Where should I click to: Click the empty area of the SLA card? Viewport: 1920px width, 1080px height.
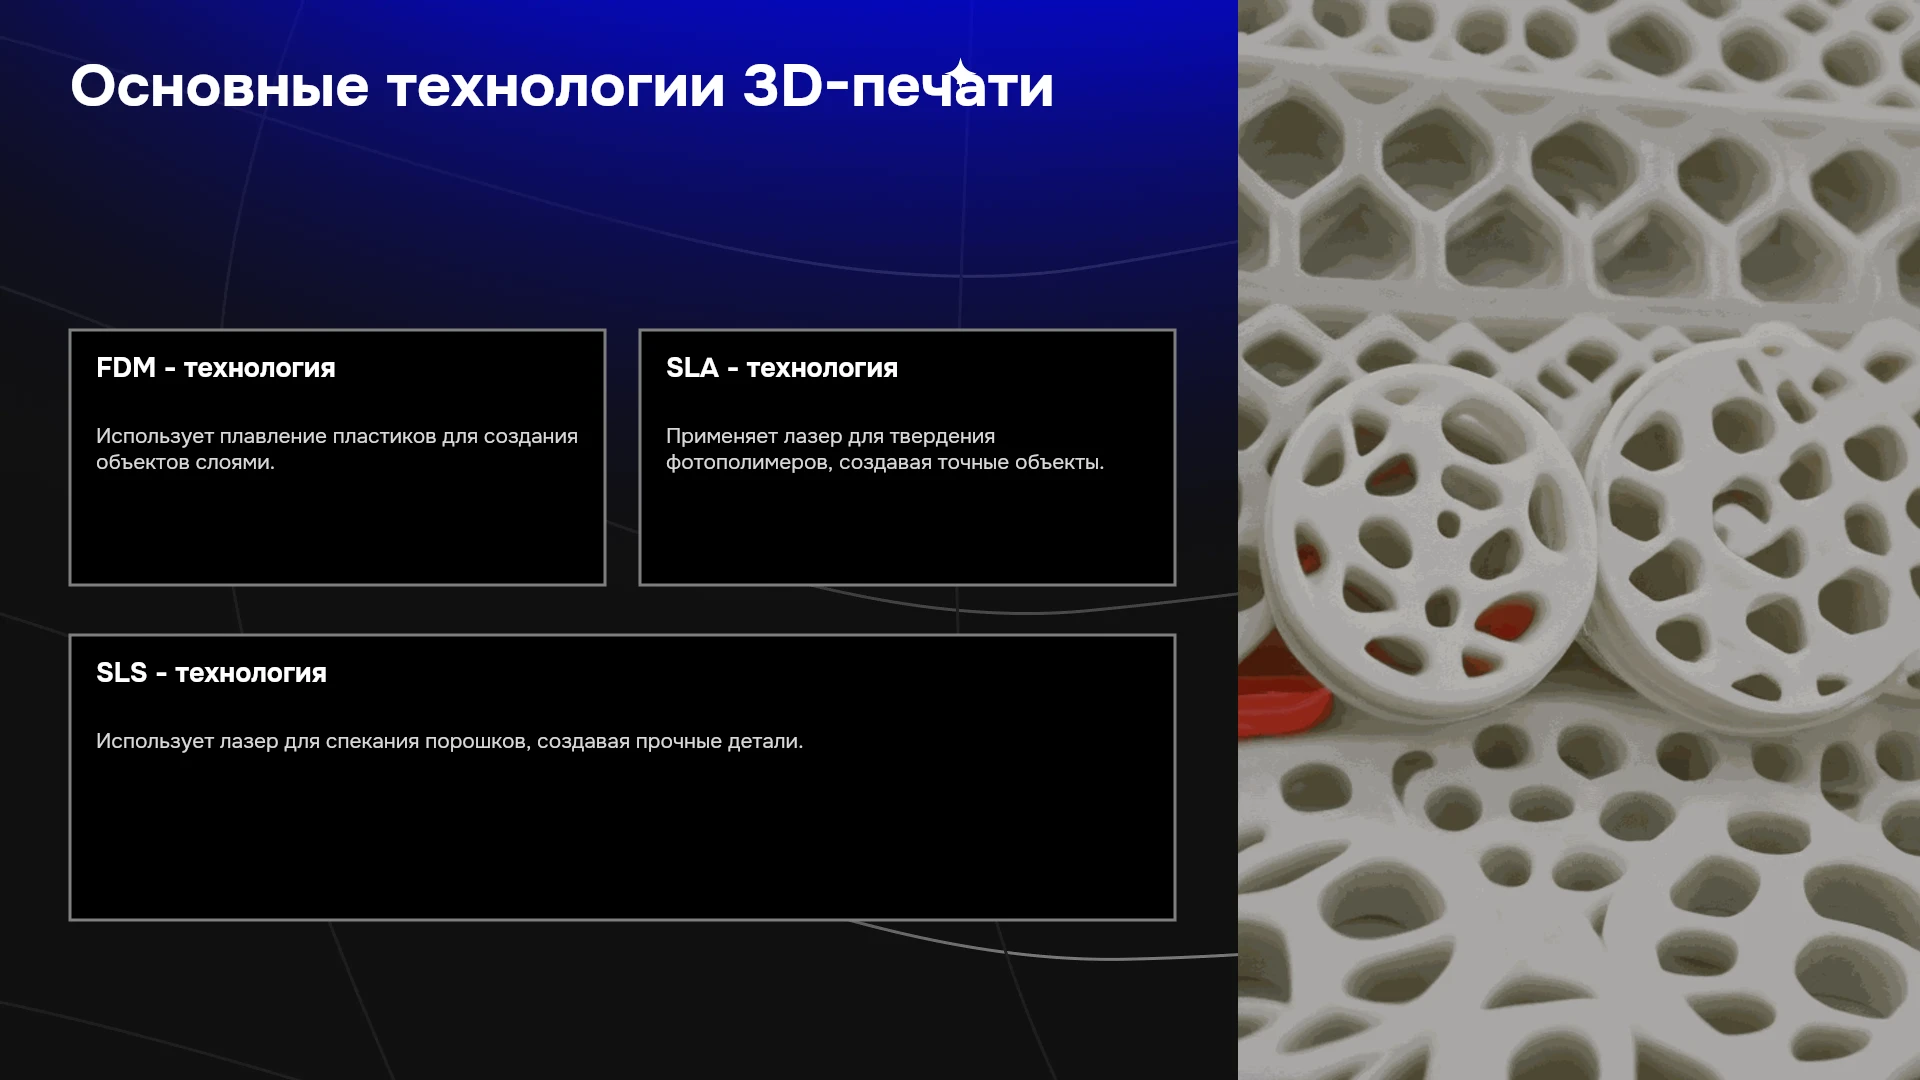[x=907, y=530]
